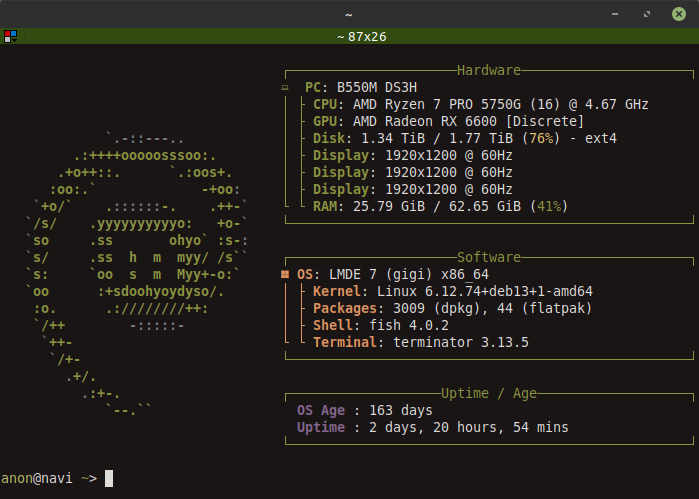The width and height of the screenshot is (699, 499).
Task: Click the Disk line '1.34 TiB / 1.77 TiB'
Action: point(437,138)
